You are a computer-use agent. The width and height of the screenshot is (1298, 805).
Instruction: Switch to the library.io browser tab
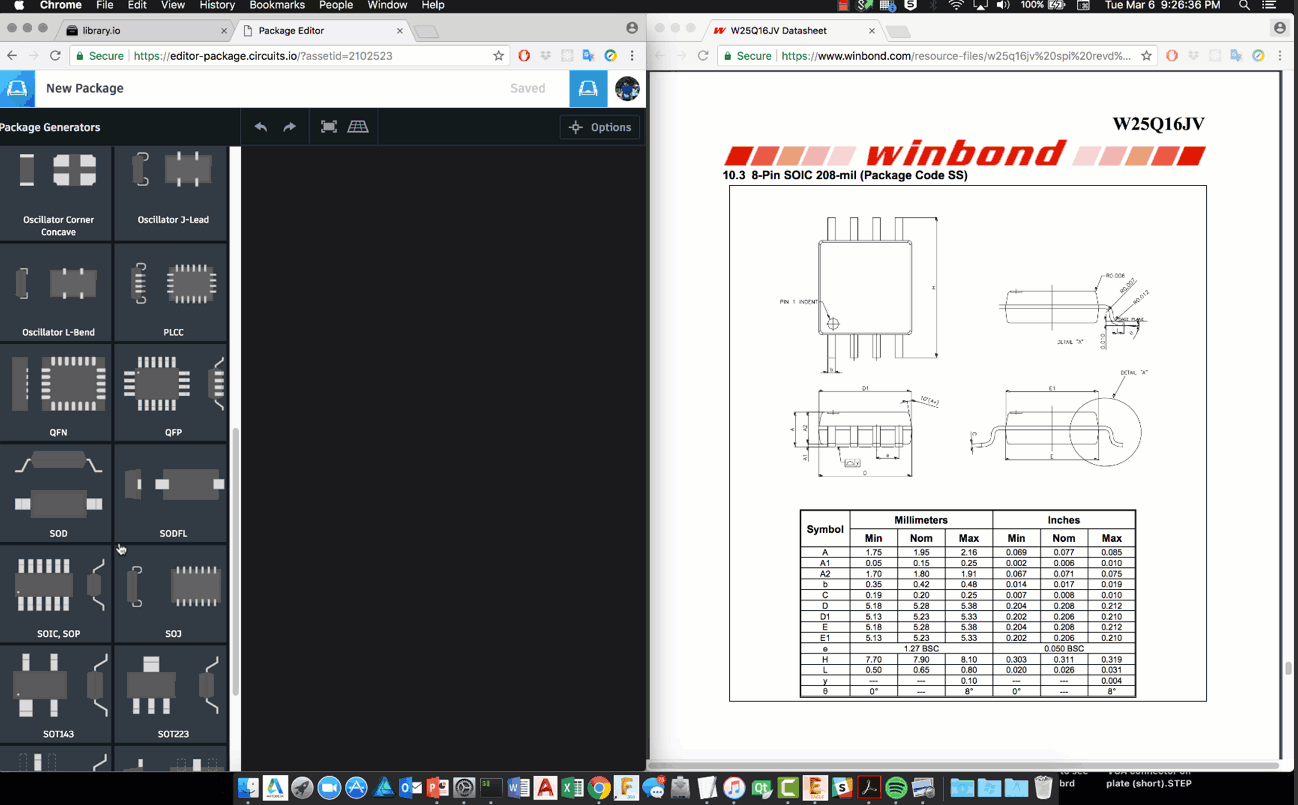pos(144,31)
